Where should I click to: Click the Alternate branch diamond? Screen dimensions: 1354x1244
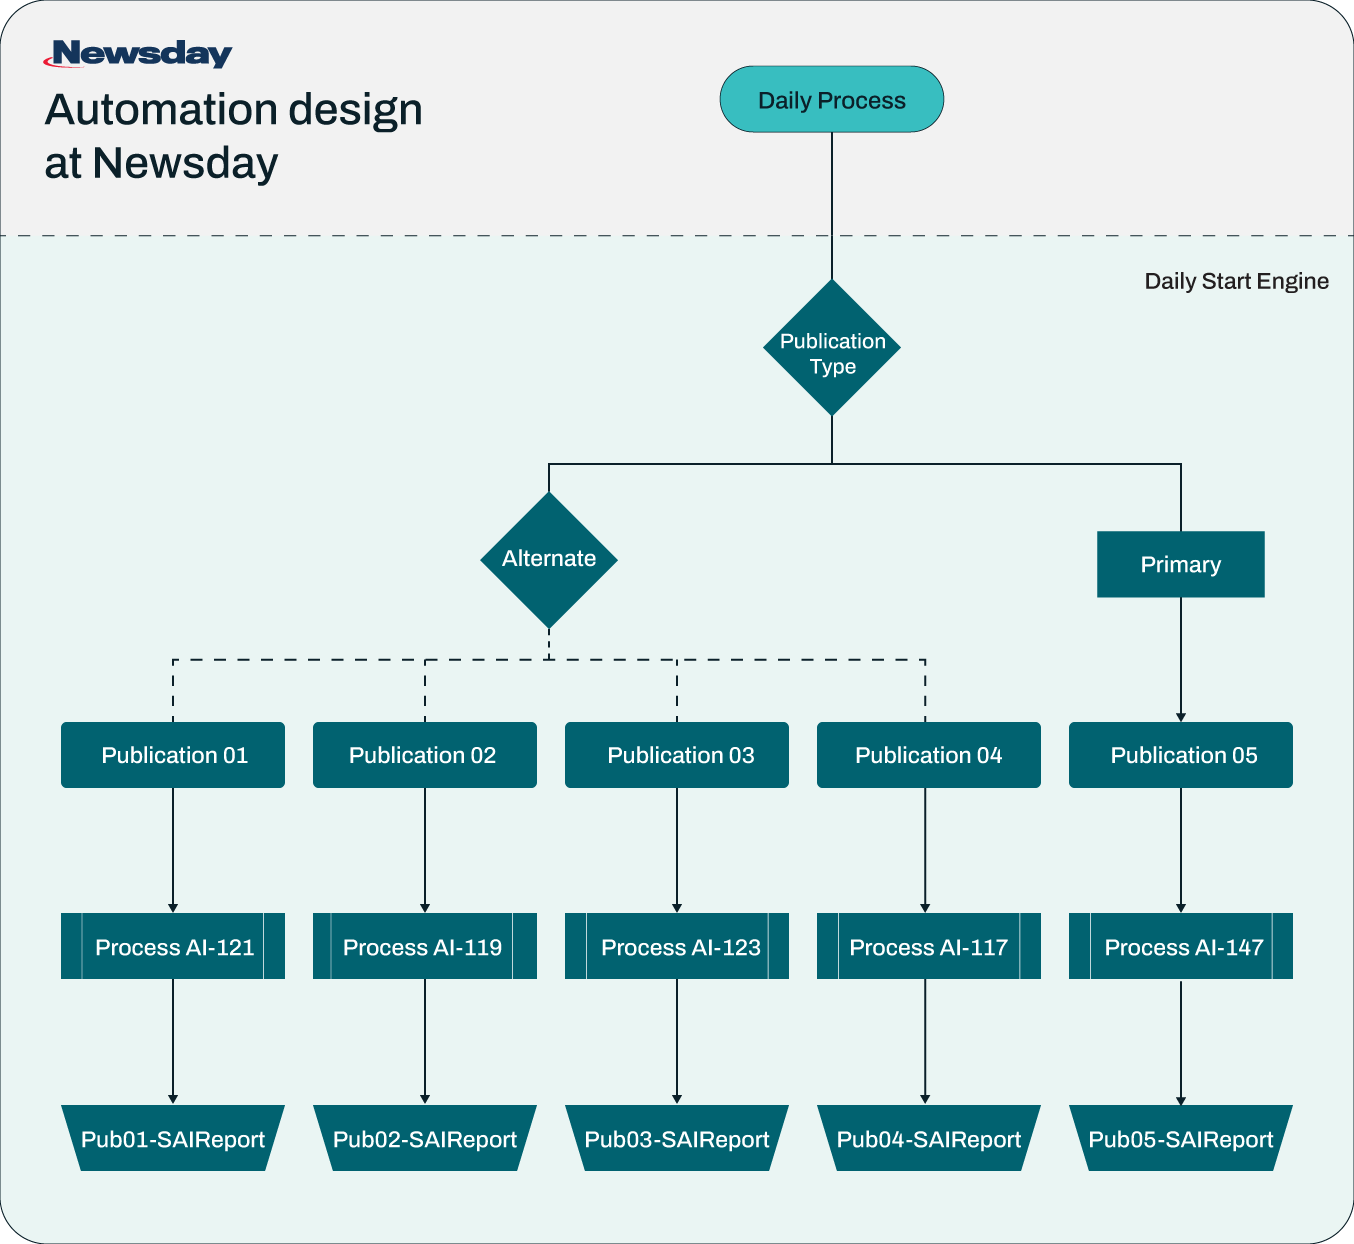point(548,559)
